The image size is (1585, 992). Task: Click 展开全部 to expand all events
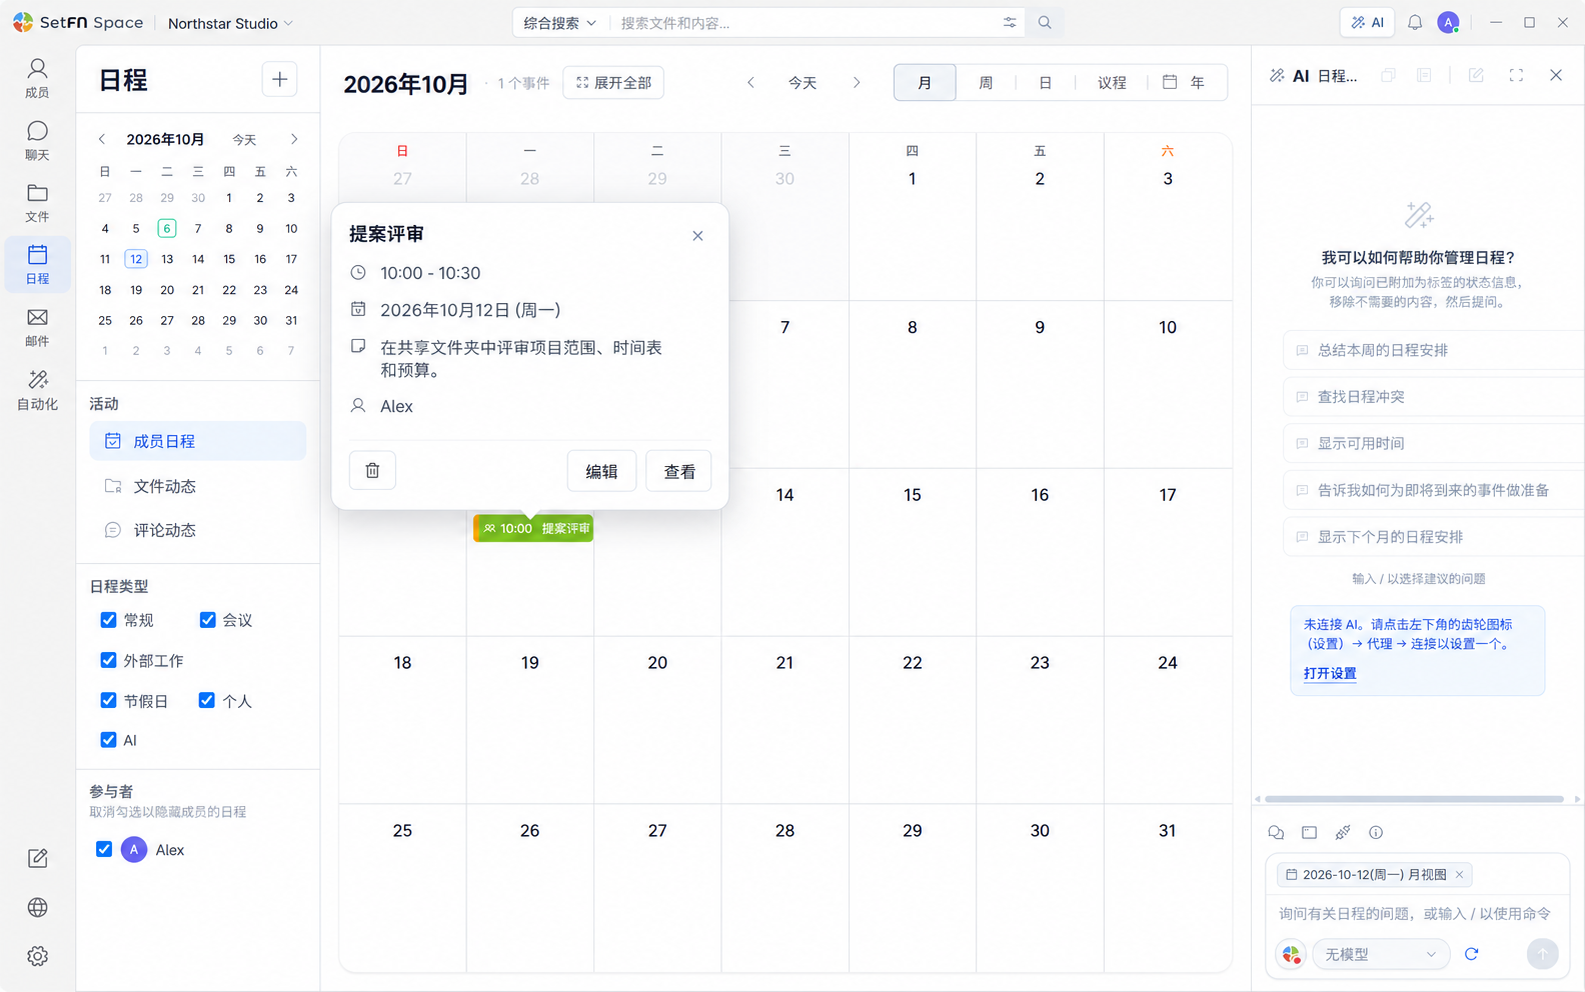pos(613,83)
